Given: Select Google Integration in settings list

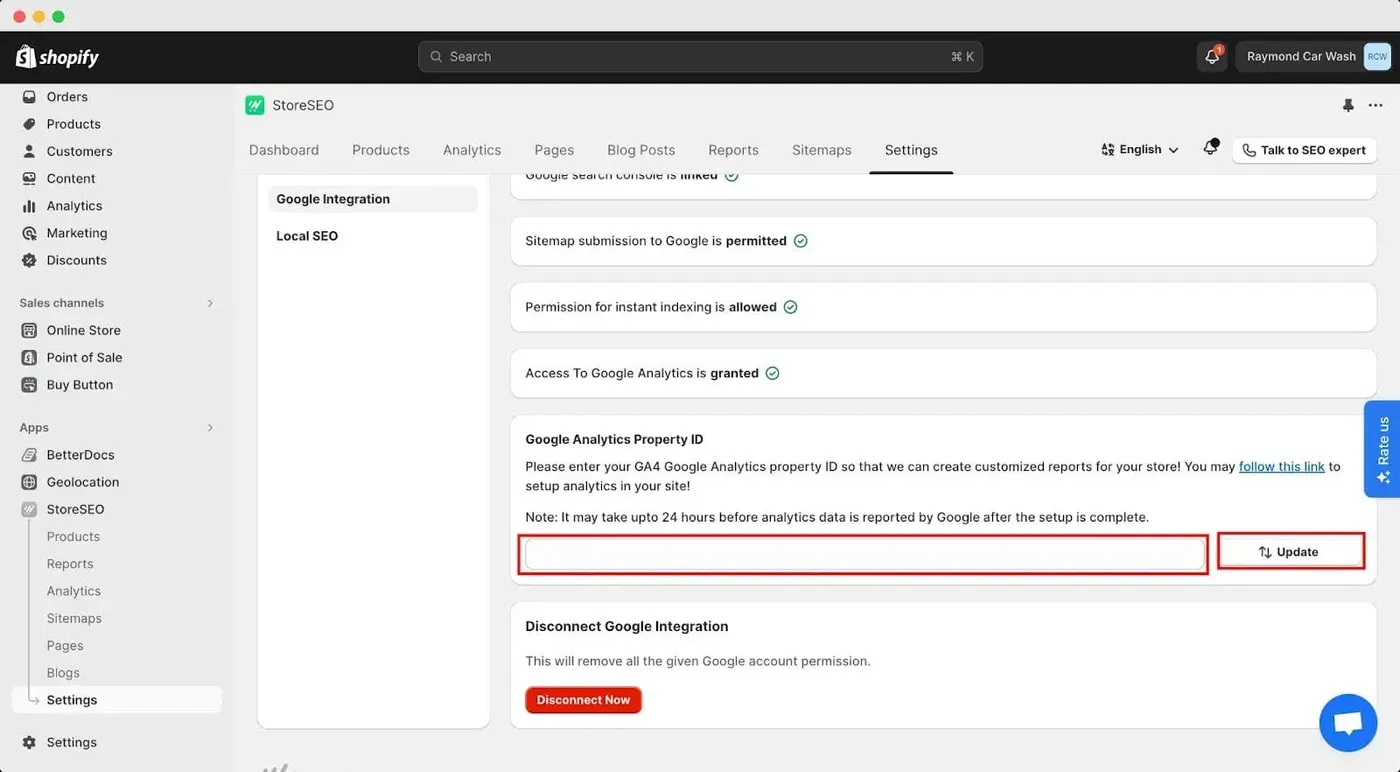Looking at the screenshot, I should point(373,199).
